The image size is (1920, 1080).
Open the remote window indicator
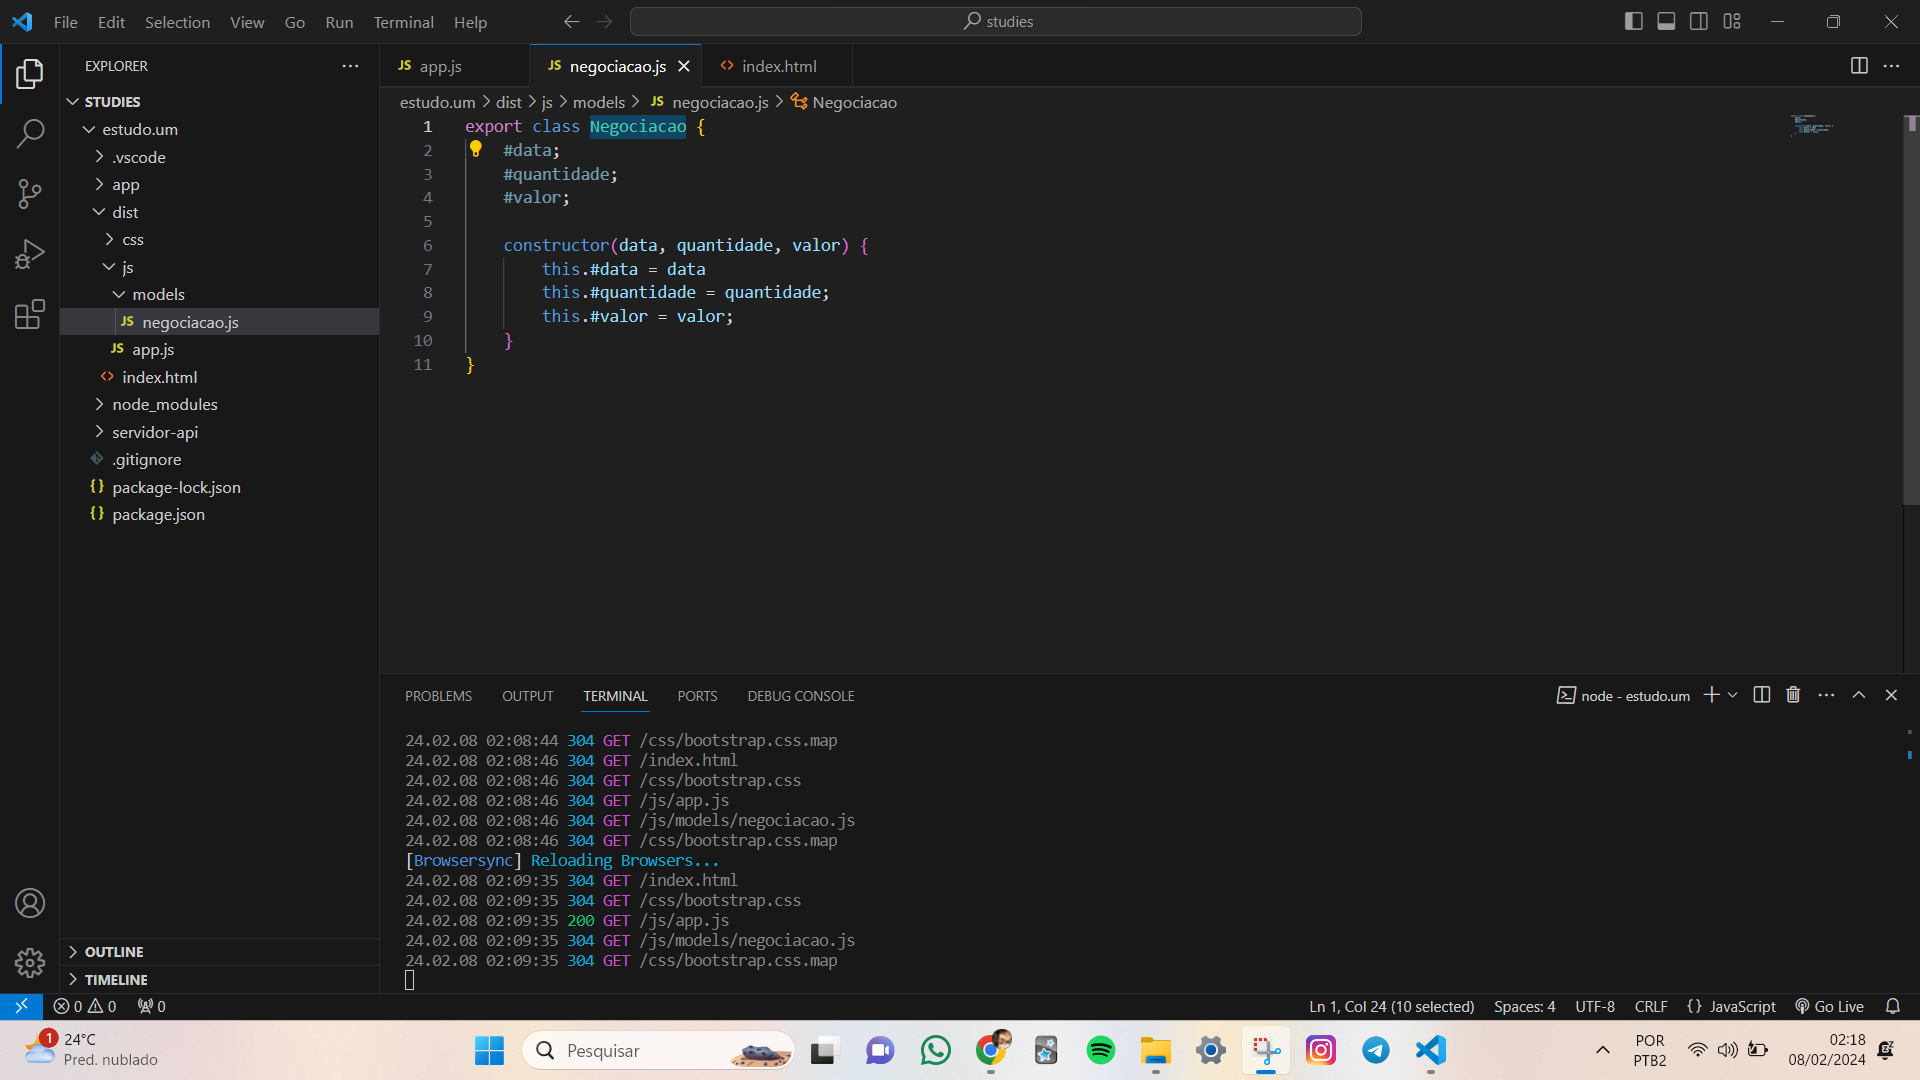[21, 1006]
